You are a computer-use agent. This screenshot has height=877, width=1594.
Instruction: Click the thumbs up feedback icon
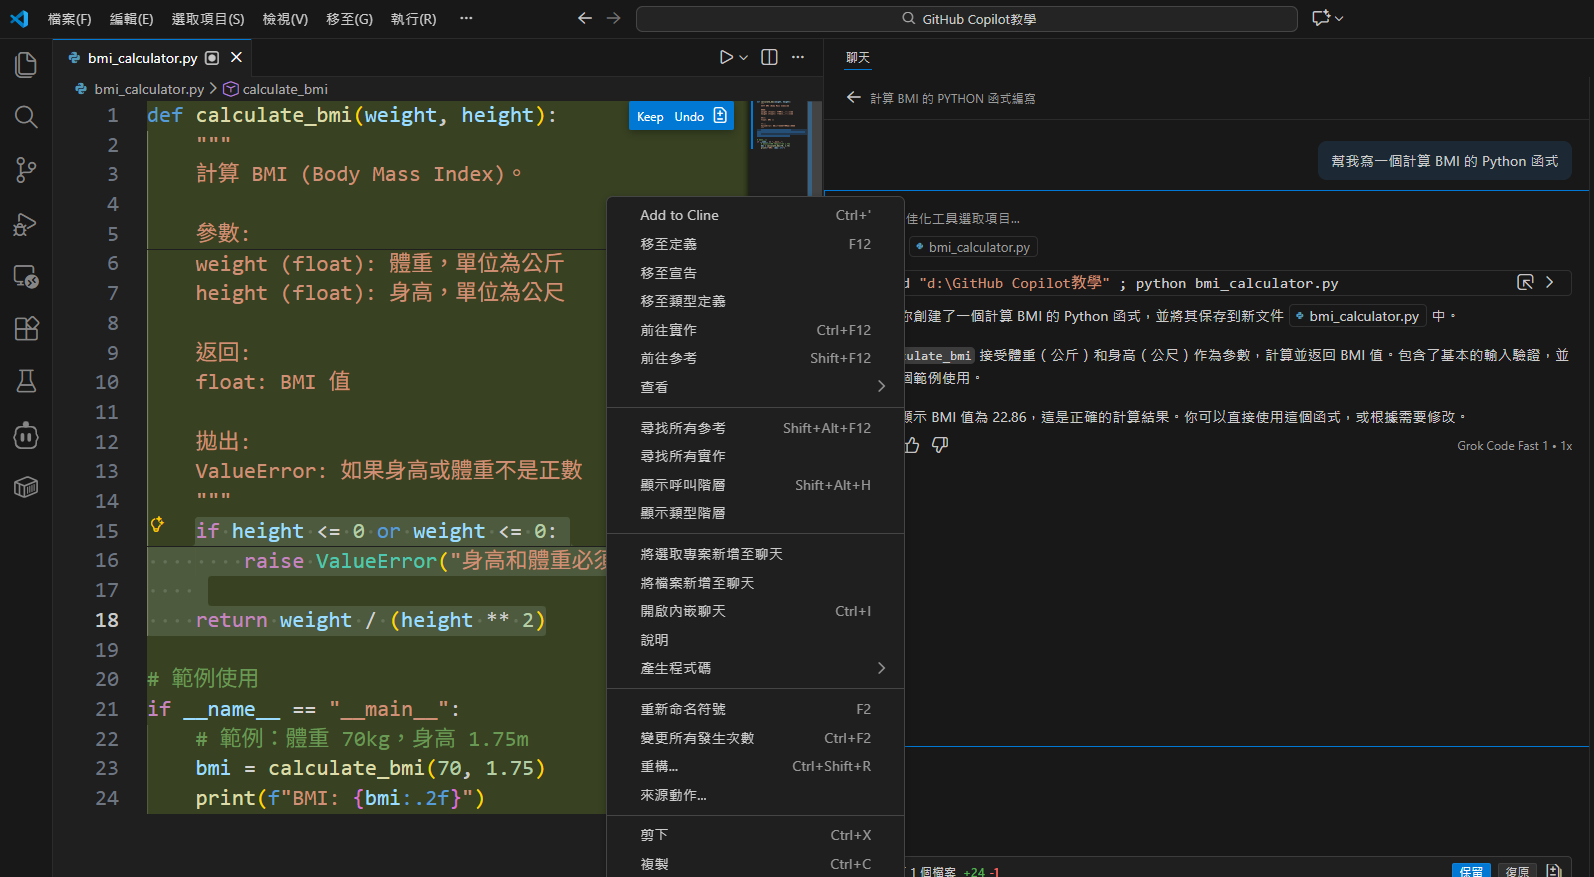pos(912,445)
